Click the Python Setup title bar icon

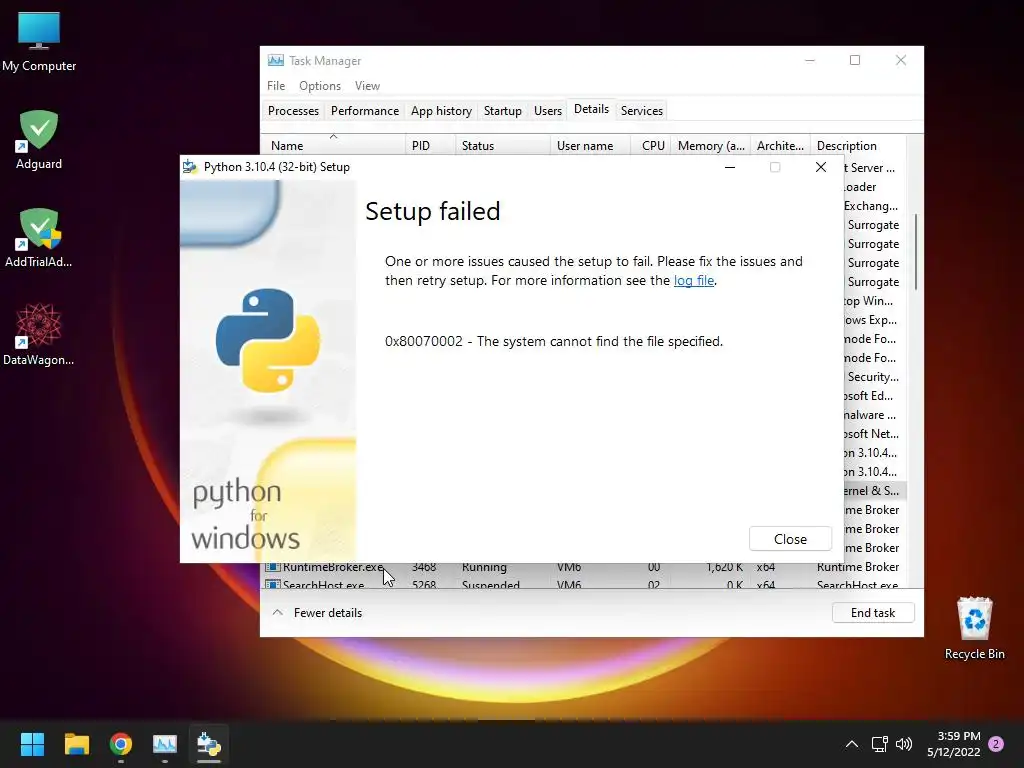(x=190, y=167)
